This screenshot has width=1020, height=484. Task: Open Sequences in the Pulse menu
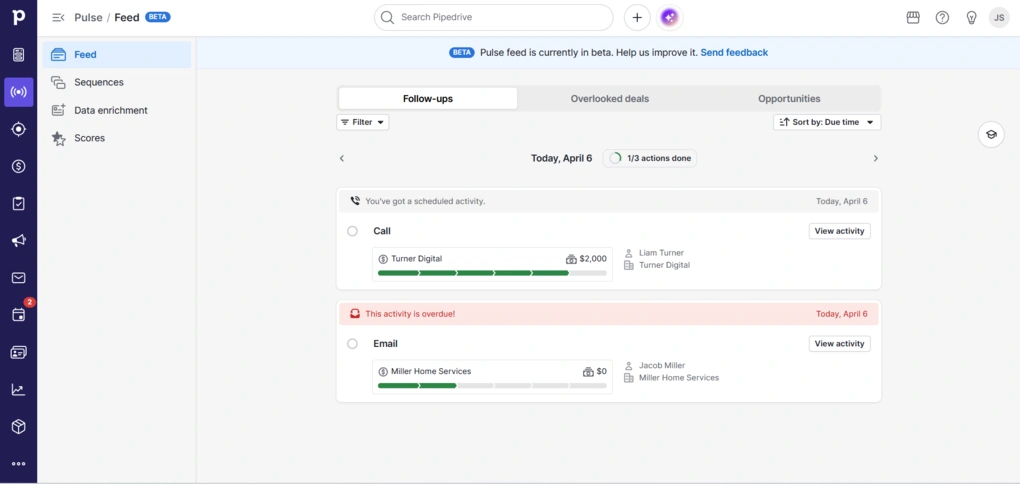(x=117, y=83)
